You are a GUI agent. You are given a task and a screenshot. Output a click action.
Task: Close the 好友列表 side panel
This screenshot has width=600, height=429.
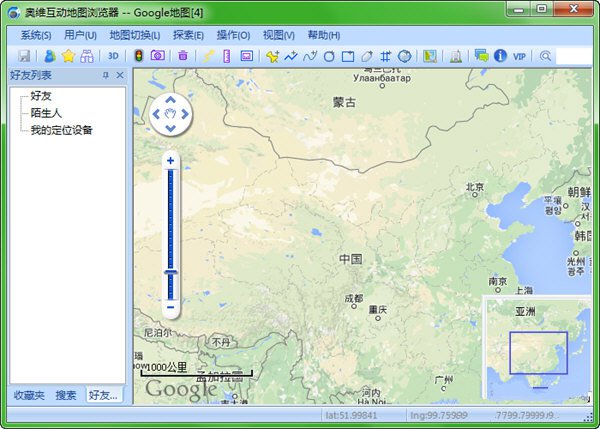point(120,75)
